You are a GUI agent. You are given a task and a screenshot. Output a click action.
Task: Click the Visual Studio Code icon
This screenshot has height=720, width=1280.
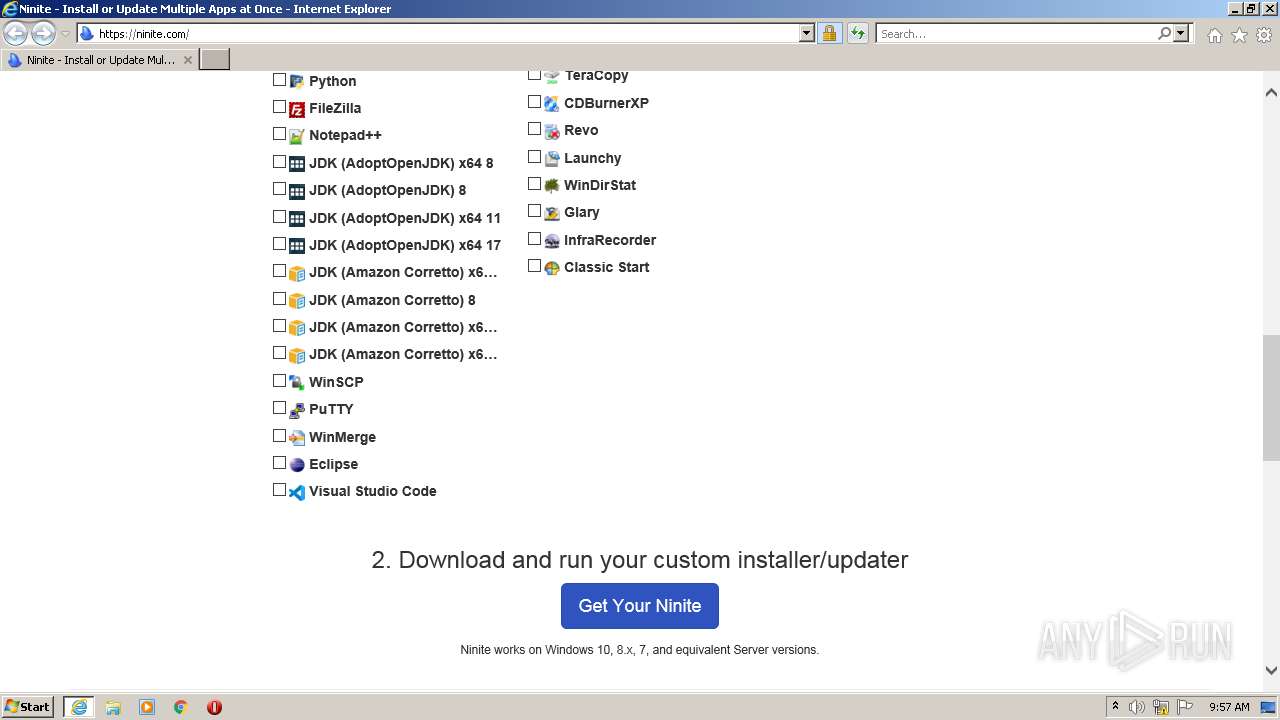(x=296, y=492)
